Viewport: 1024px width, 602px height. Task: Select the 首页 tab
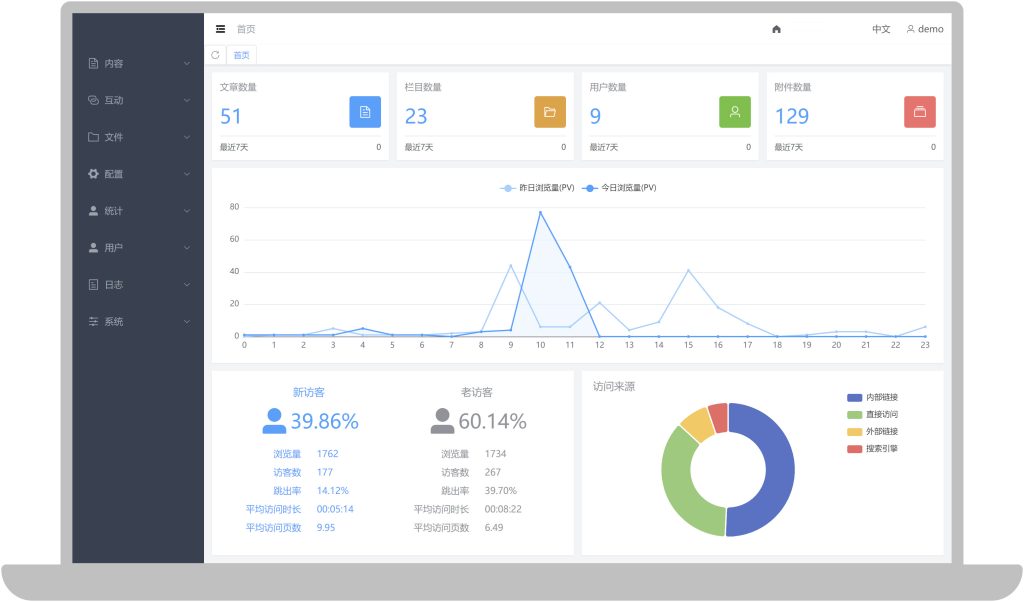(242, 55)
